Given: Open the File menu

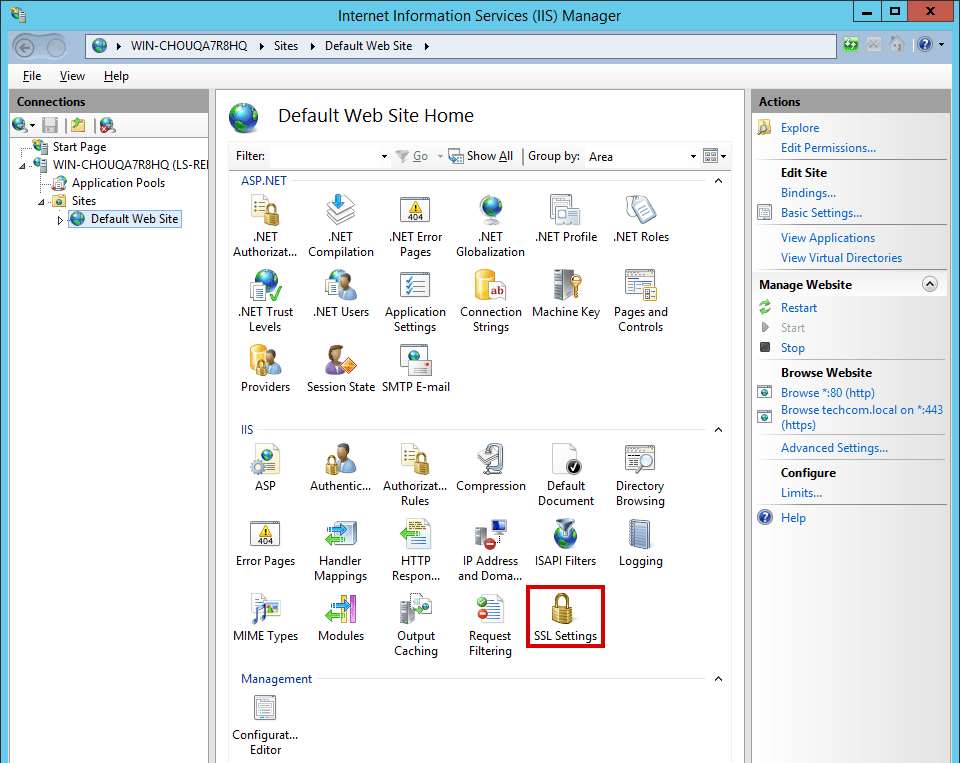Looking at the screenshot, I should pyautogui.click(x=32, y=76).
